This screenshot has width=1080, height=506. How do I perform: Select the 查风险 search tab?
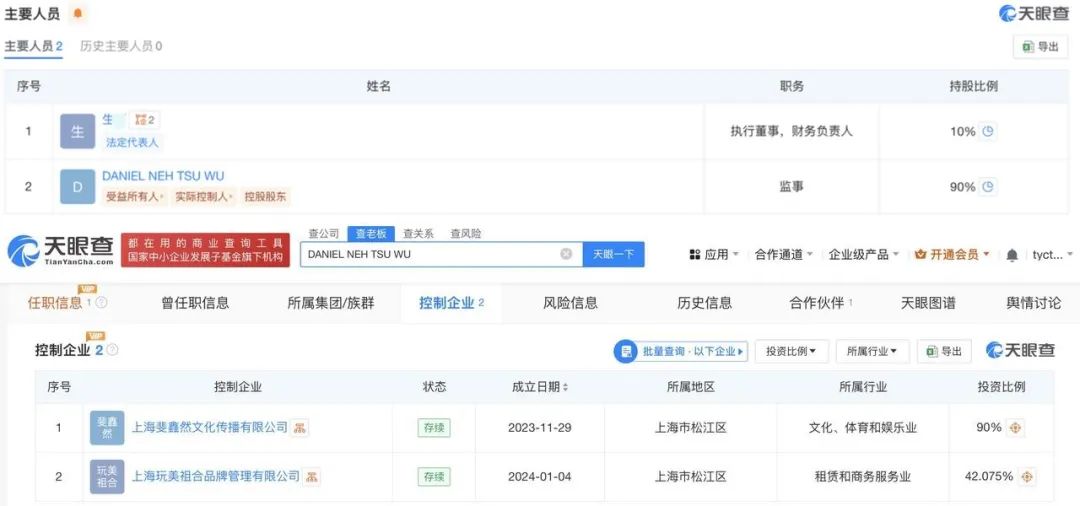tap(466, 234)
